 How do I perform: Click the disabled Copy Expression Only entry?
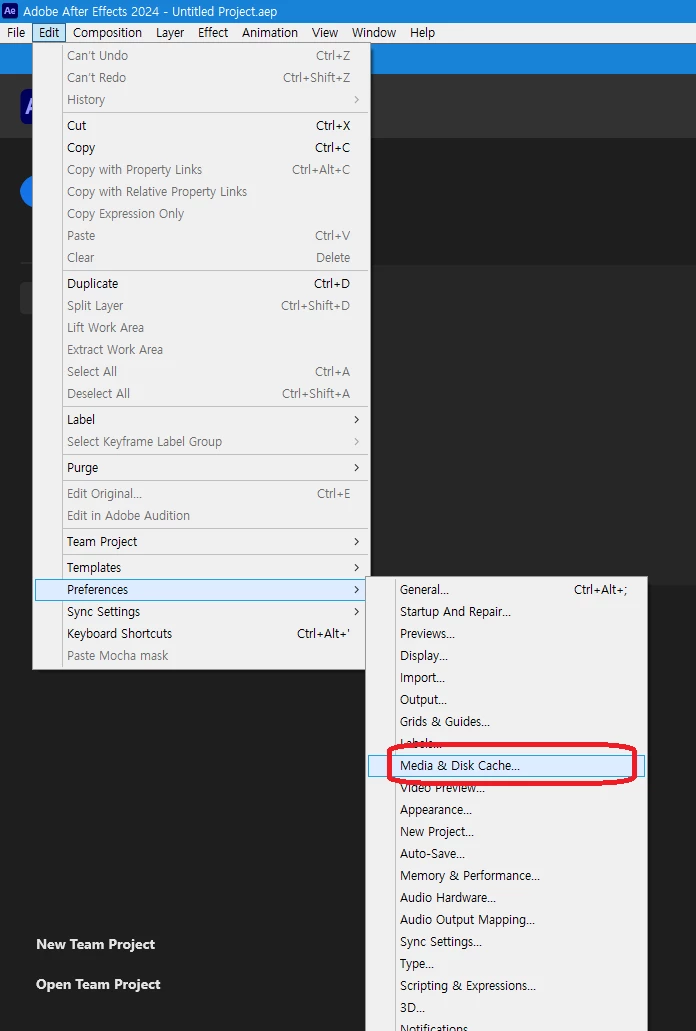(x=201, y=214)
